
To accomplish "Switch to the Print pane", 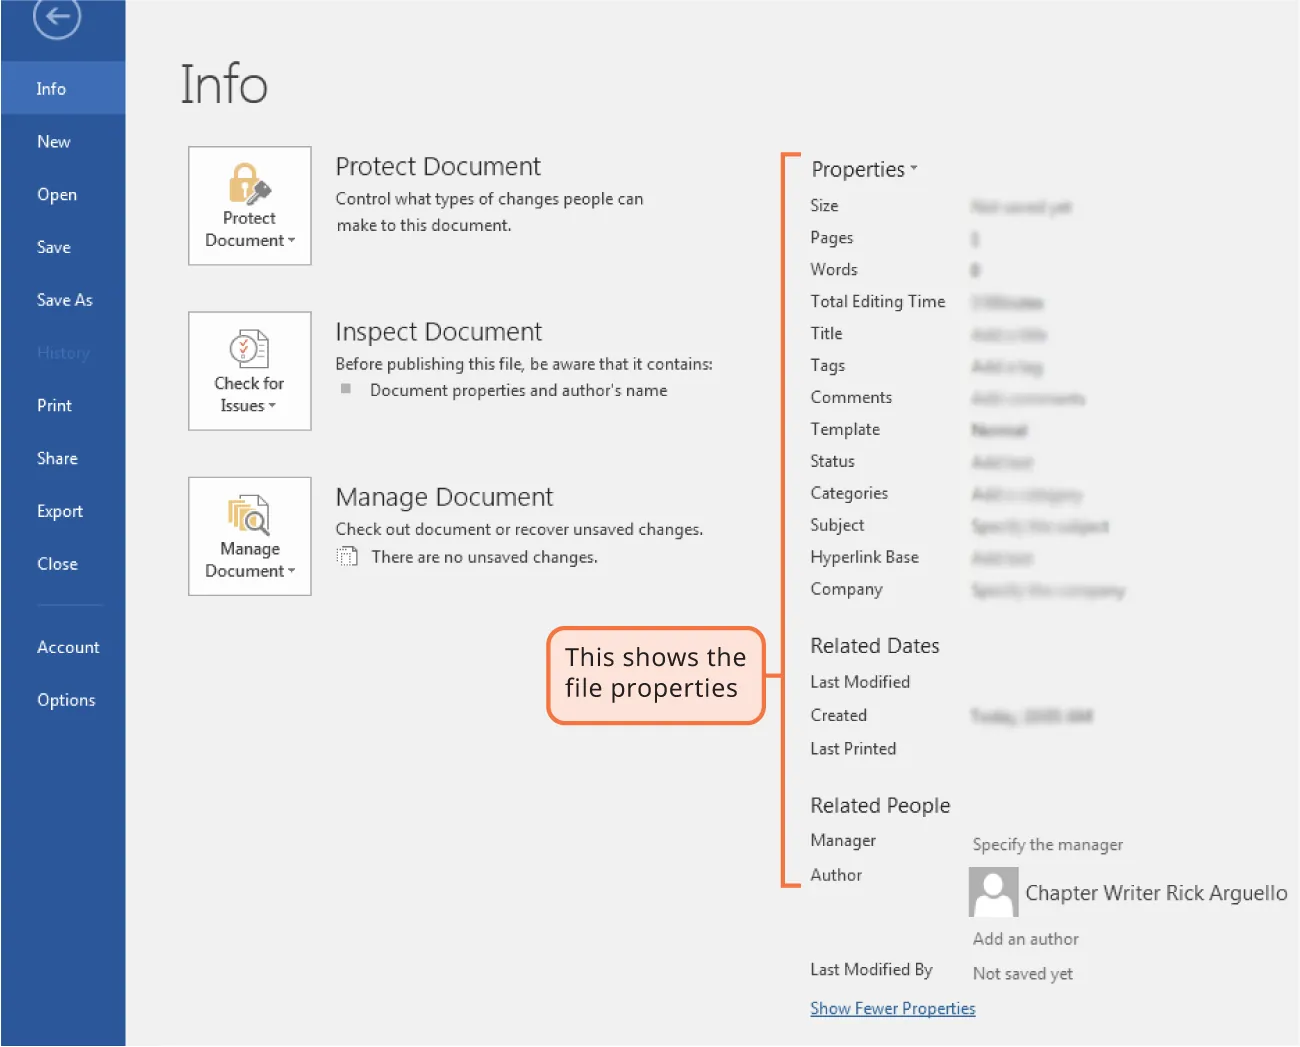I will coord(54,405).
